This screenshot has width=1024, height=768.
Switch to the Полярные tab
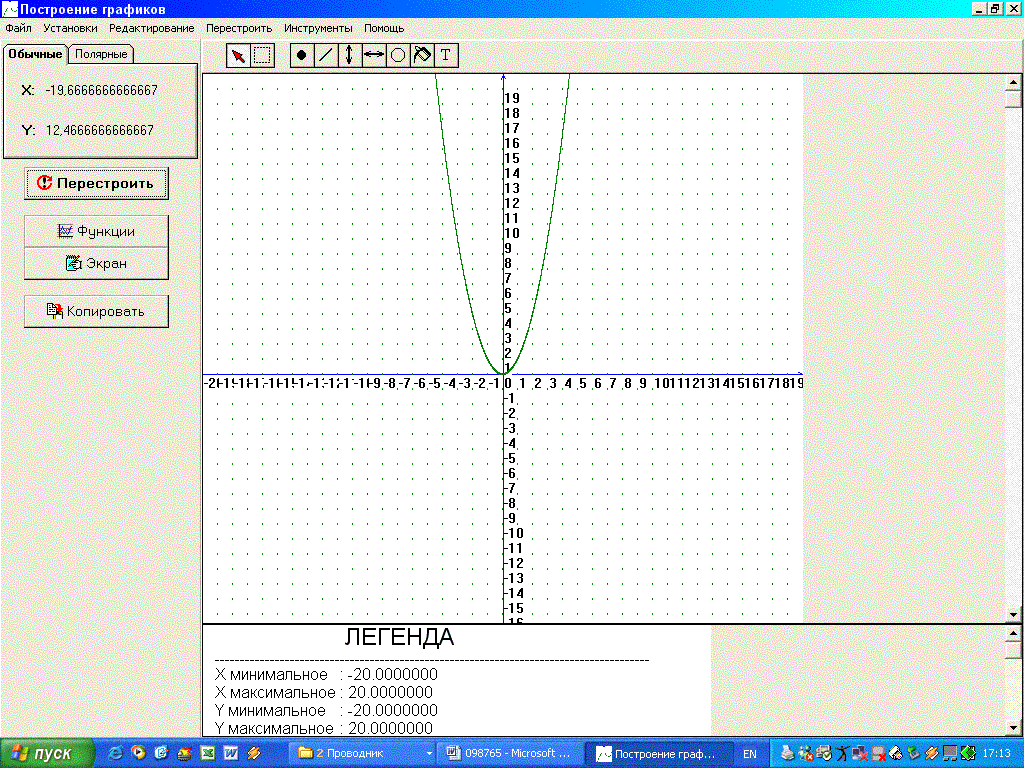101,54
